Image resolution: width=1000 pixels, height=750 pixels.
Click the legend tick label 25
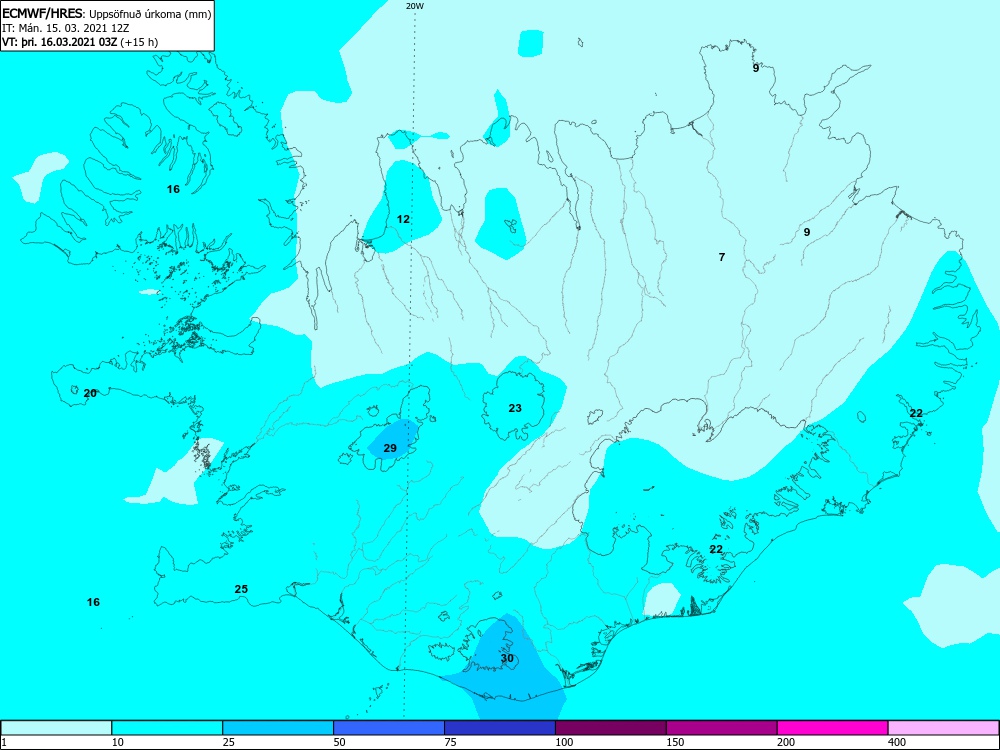pyautogui.click(x=228, y=742)
